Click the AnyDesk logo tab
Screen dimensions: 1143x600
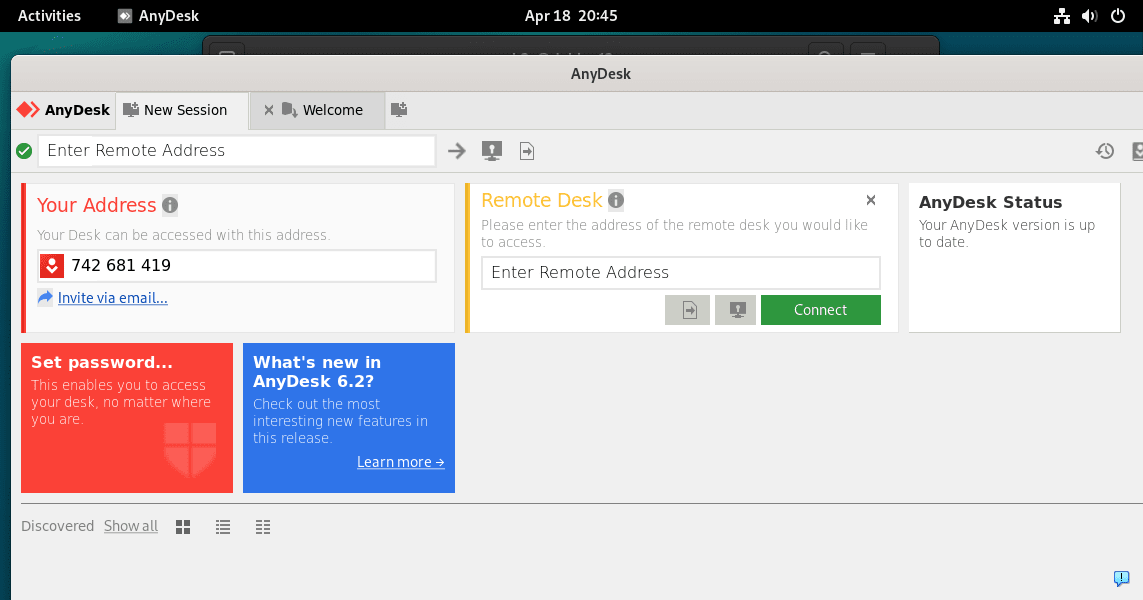pyautogui.click(x=62, y=110)
